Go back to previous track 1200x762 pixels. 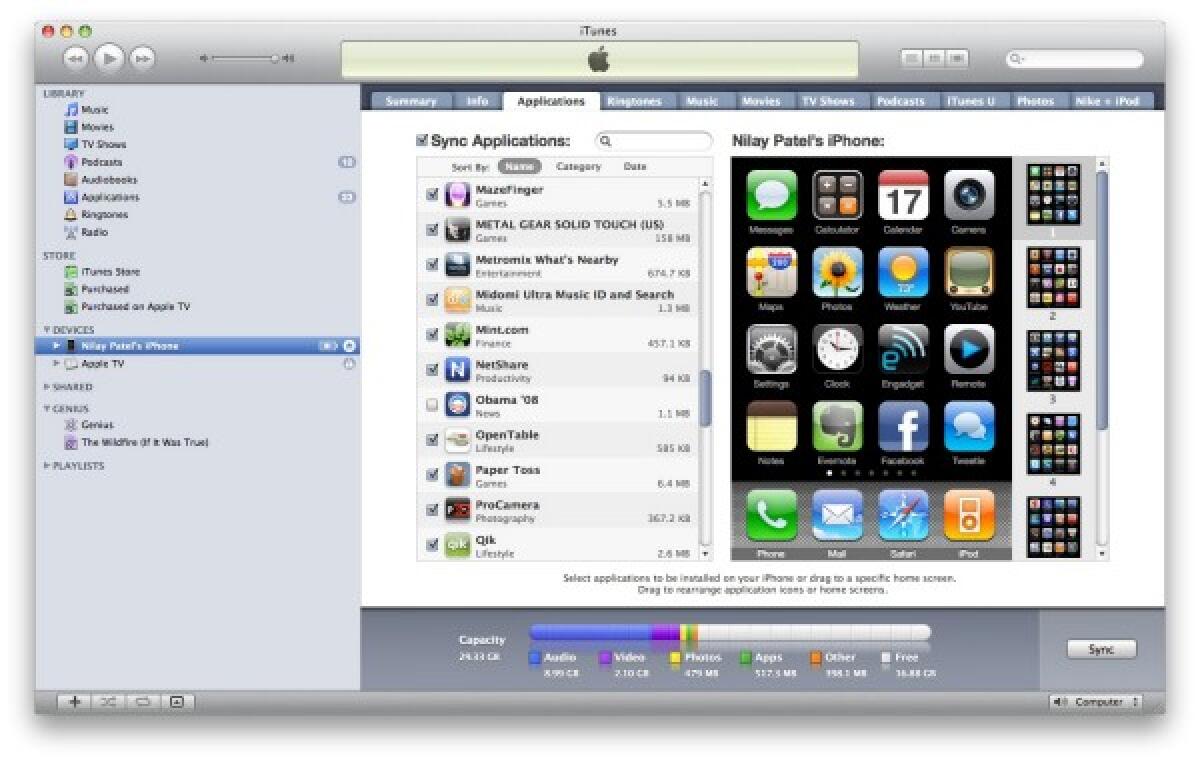tap(76, 59)
